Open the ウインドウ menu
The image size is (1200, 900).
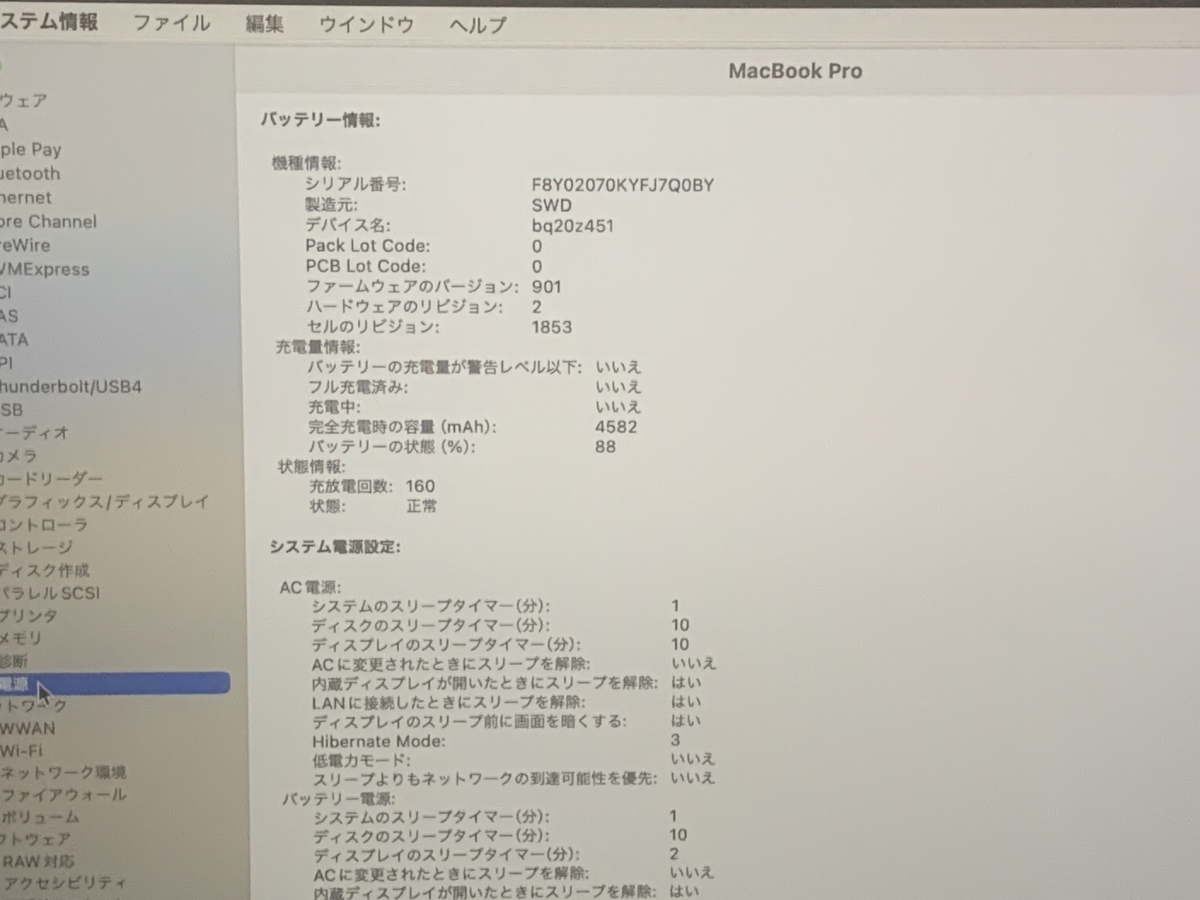tap(366, 22)
